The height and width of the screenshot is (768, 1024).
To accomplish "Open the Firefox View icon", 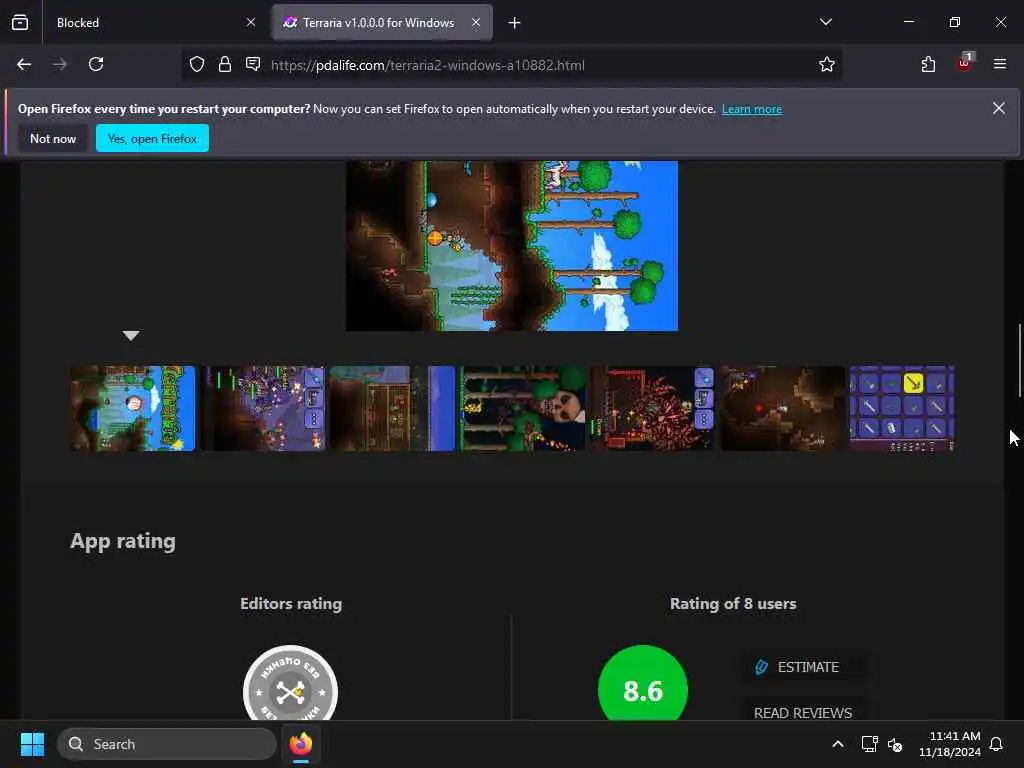I will coord(20,22).
